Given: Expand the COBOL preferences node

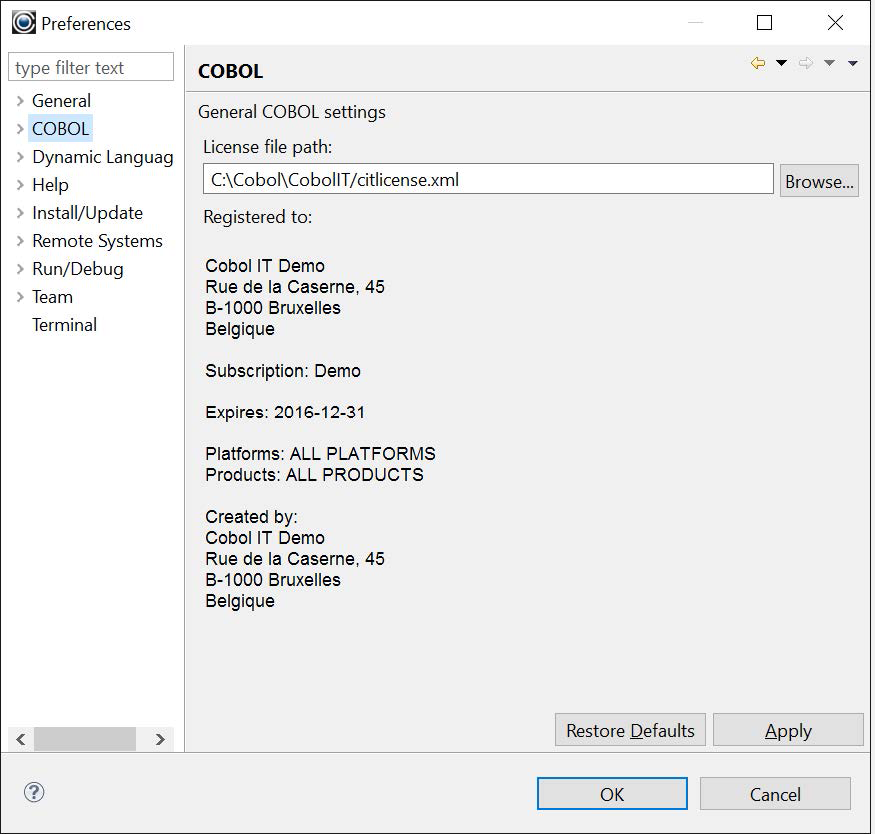Looking at the screenshot, I should pos(20,129).
